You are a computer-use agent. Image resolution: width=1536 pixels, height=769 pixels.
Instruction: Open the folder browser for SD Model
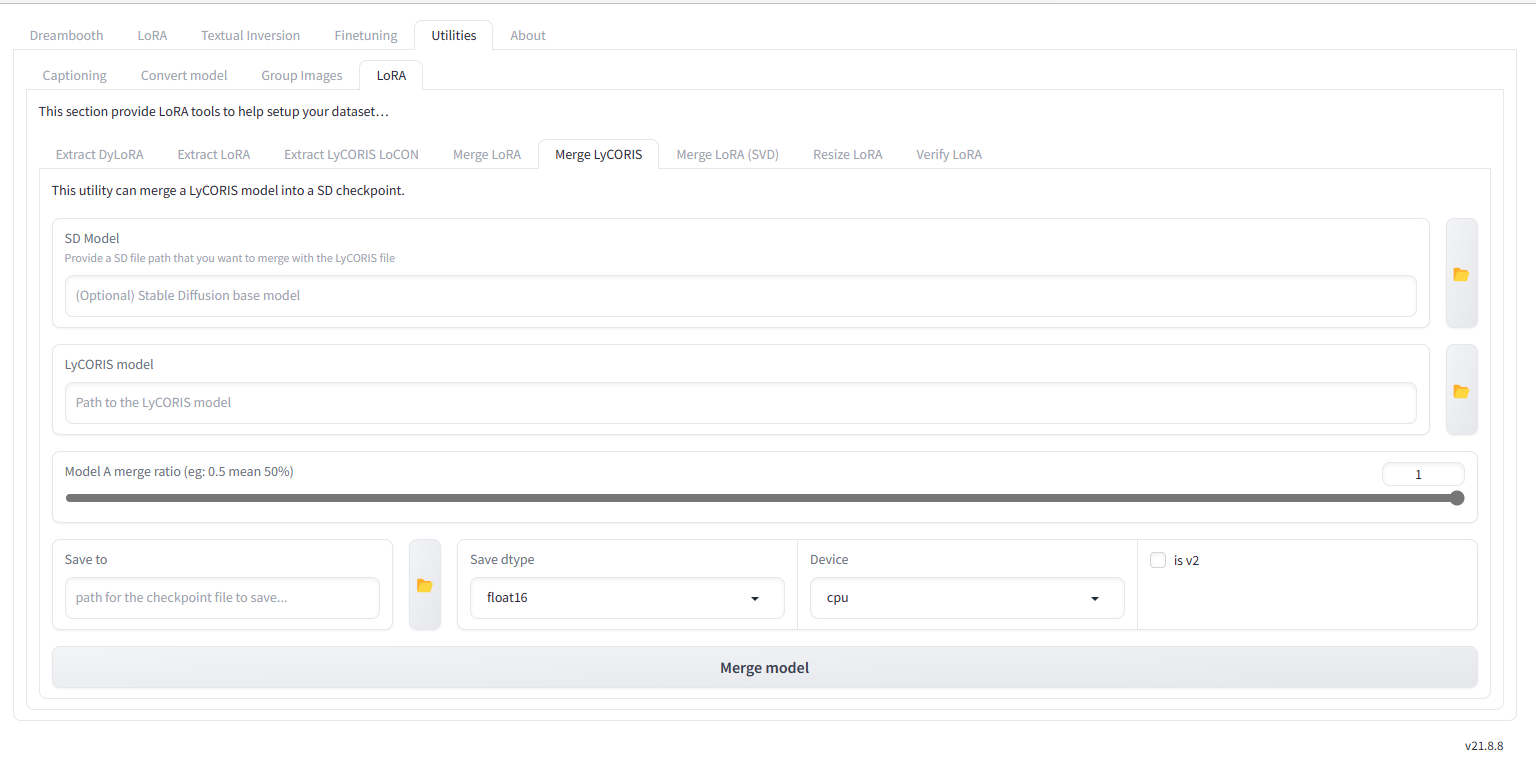(1461, 274)
